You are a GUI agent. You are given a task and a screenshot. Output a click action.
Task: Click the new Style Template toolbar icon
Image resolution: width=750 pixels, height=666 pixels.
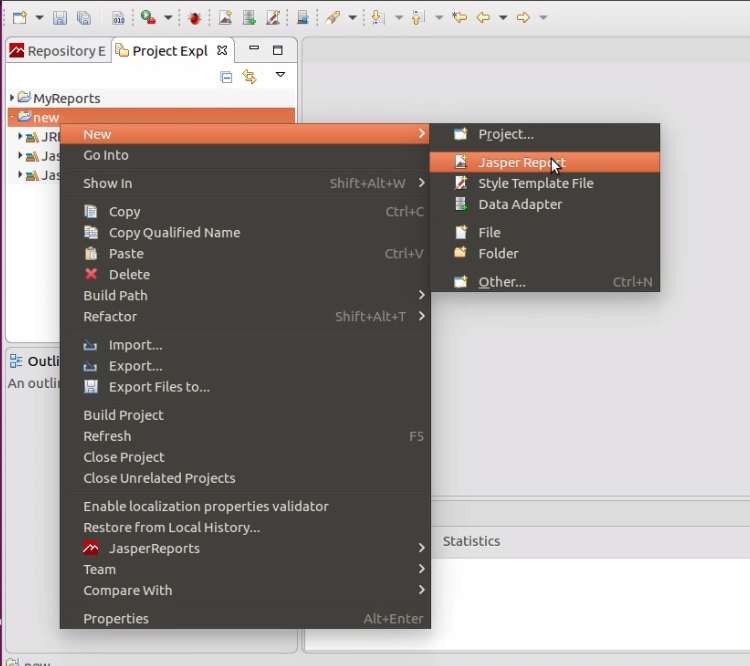pos(273,18)
